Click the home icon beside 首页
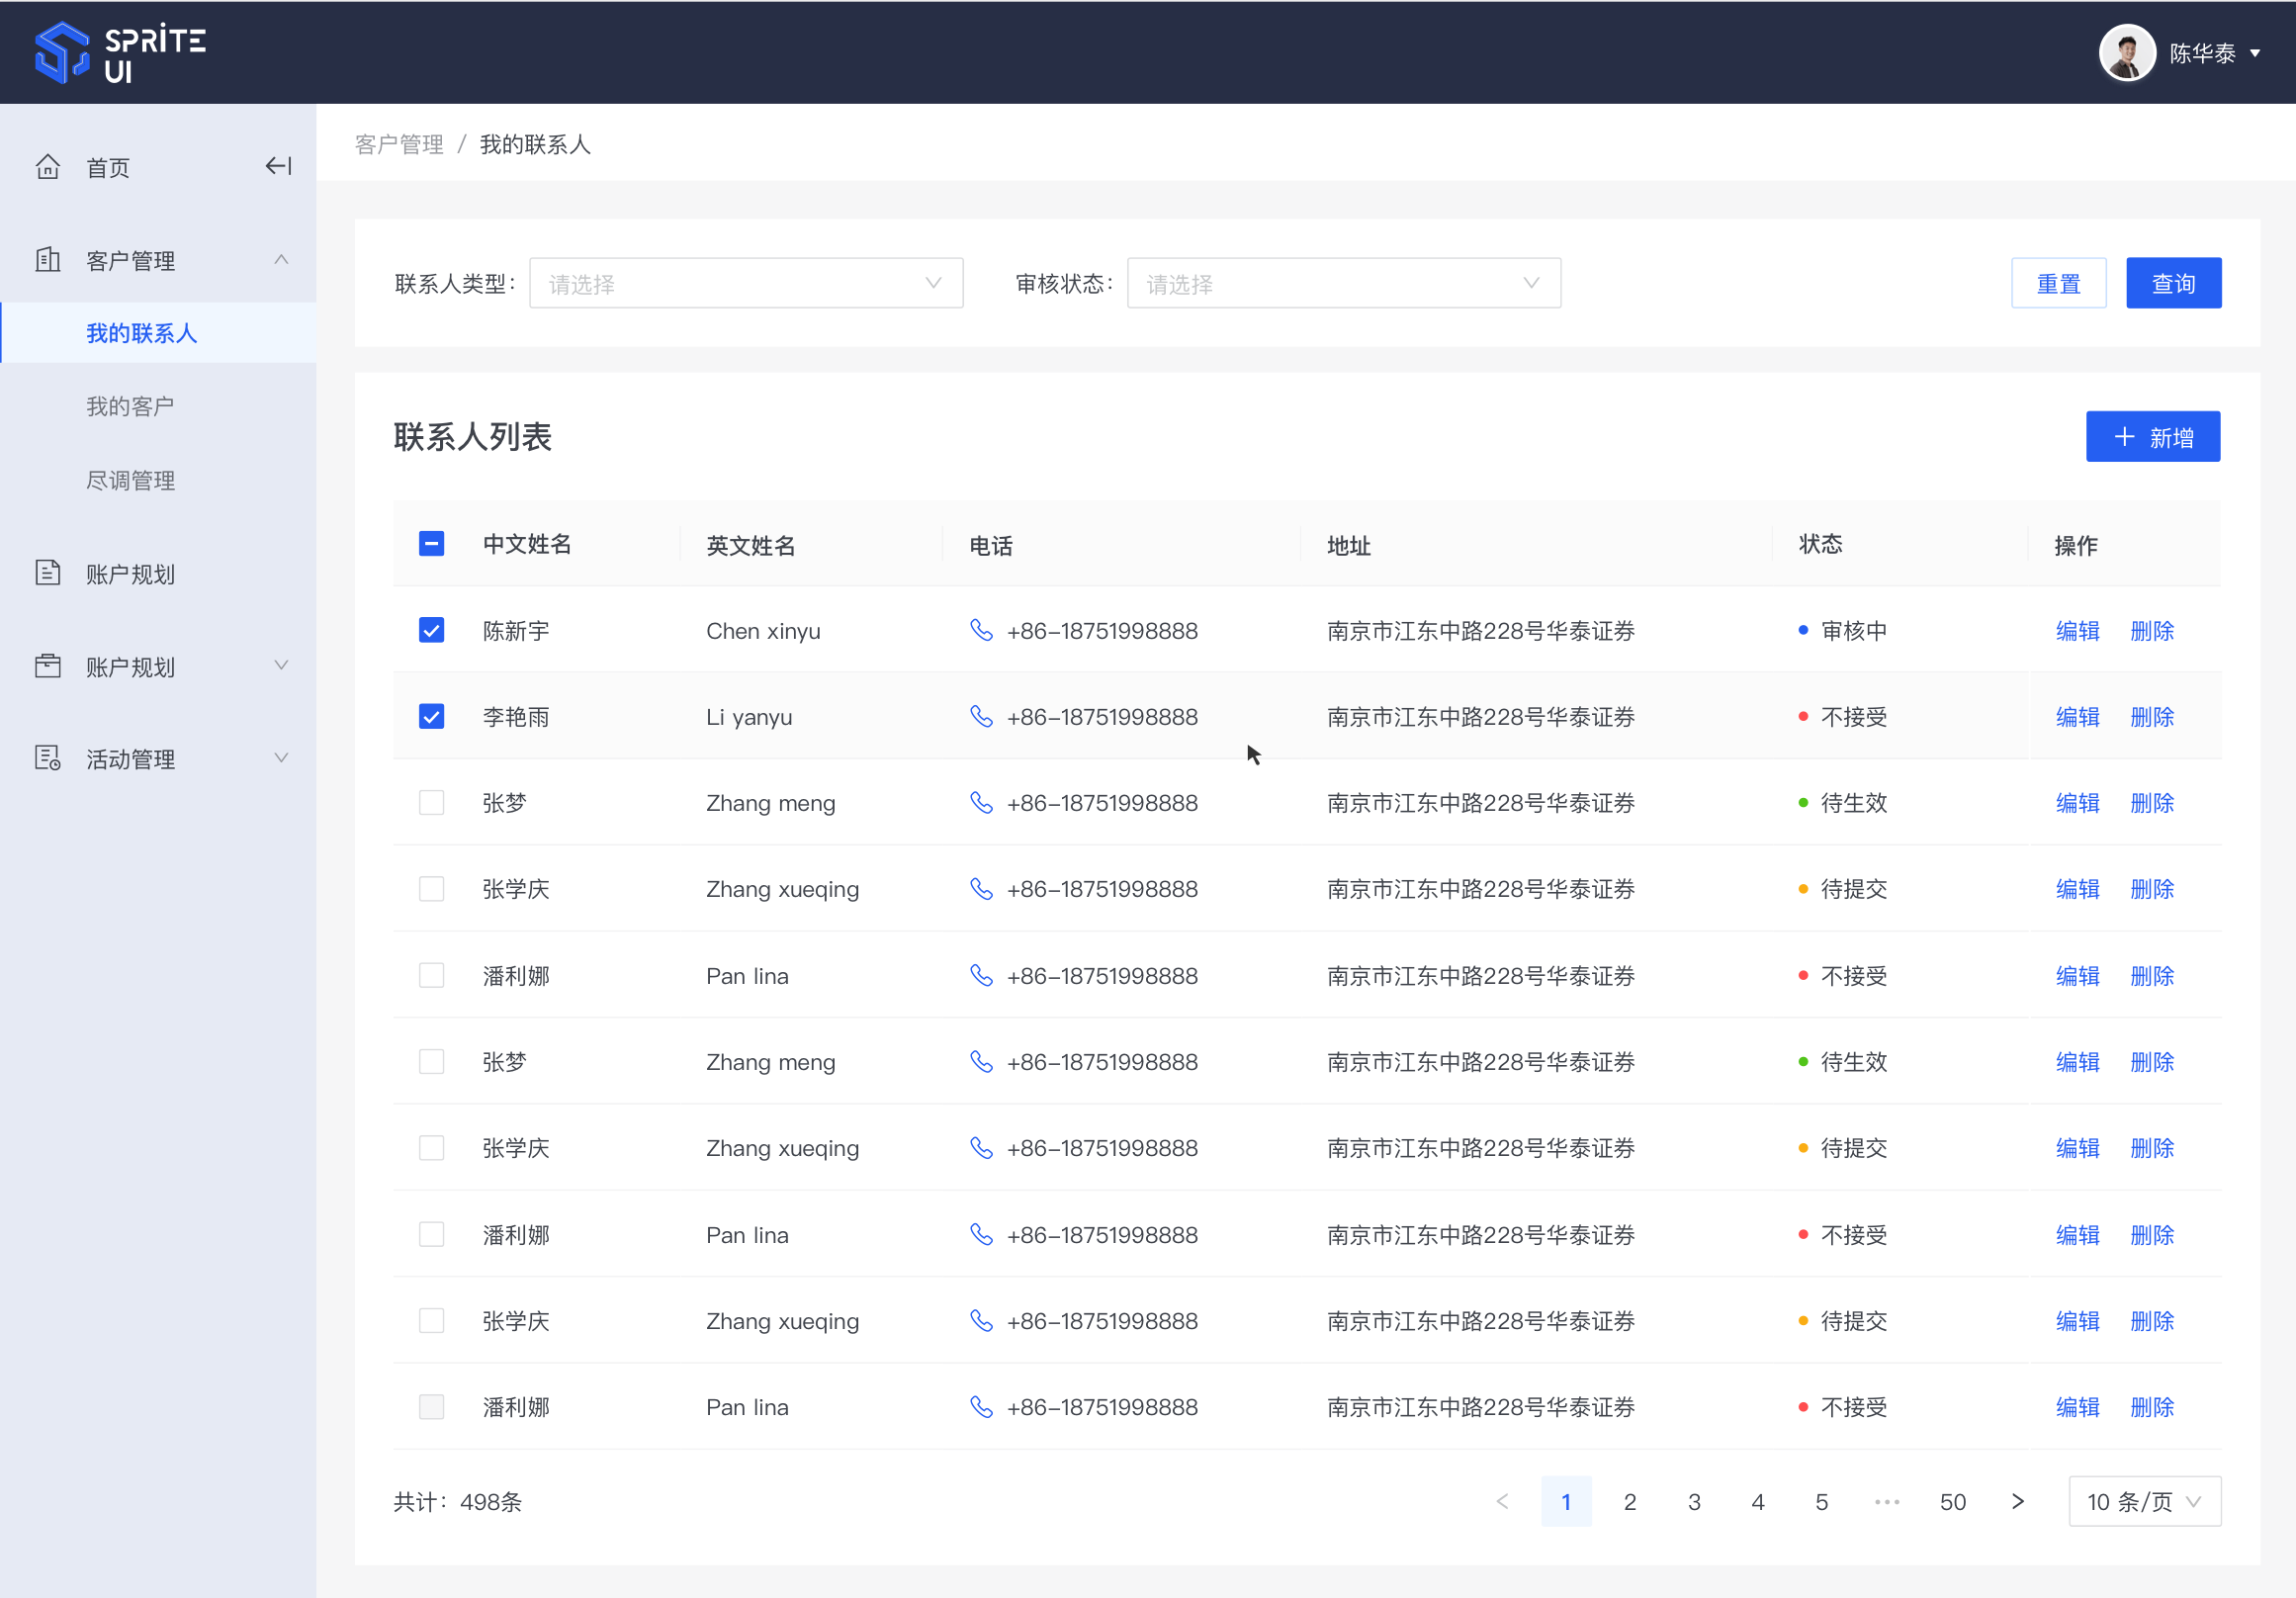Image resolution: width=2296 pixels, height=1598 pixels. [x=48, y=167]
